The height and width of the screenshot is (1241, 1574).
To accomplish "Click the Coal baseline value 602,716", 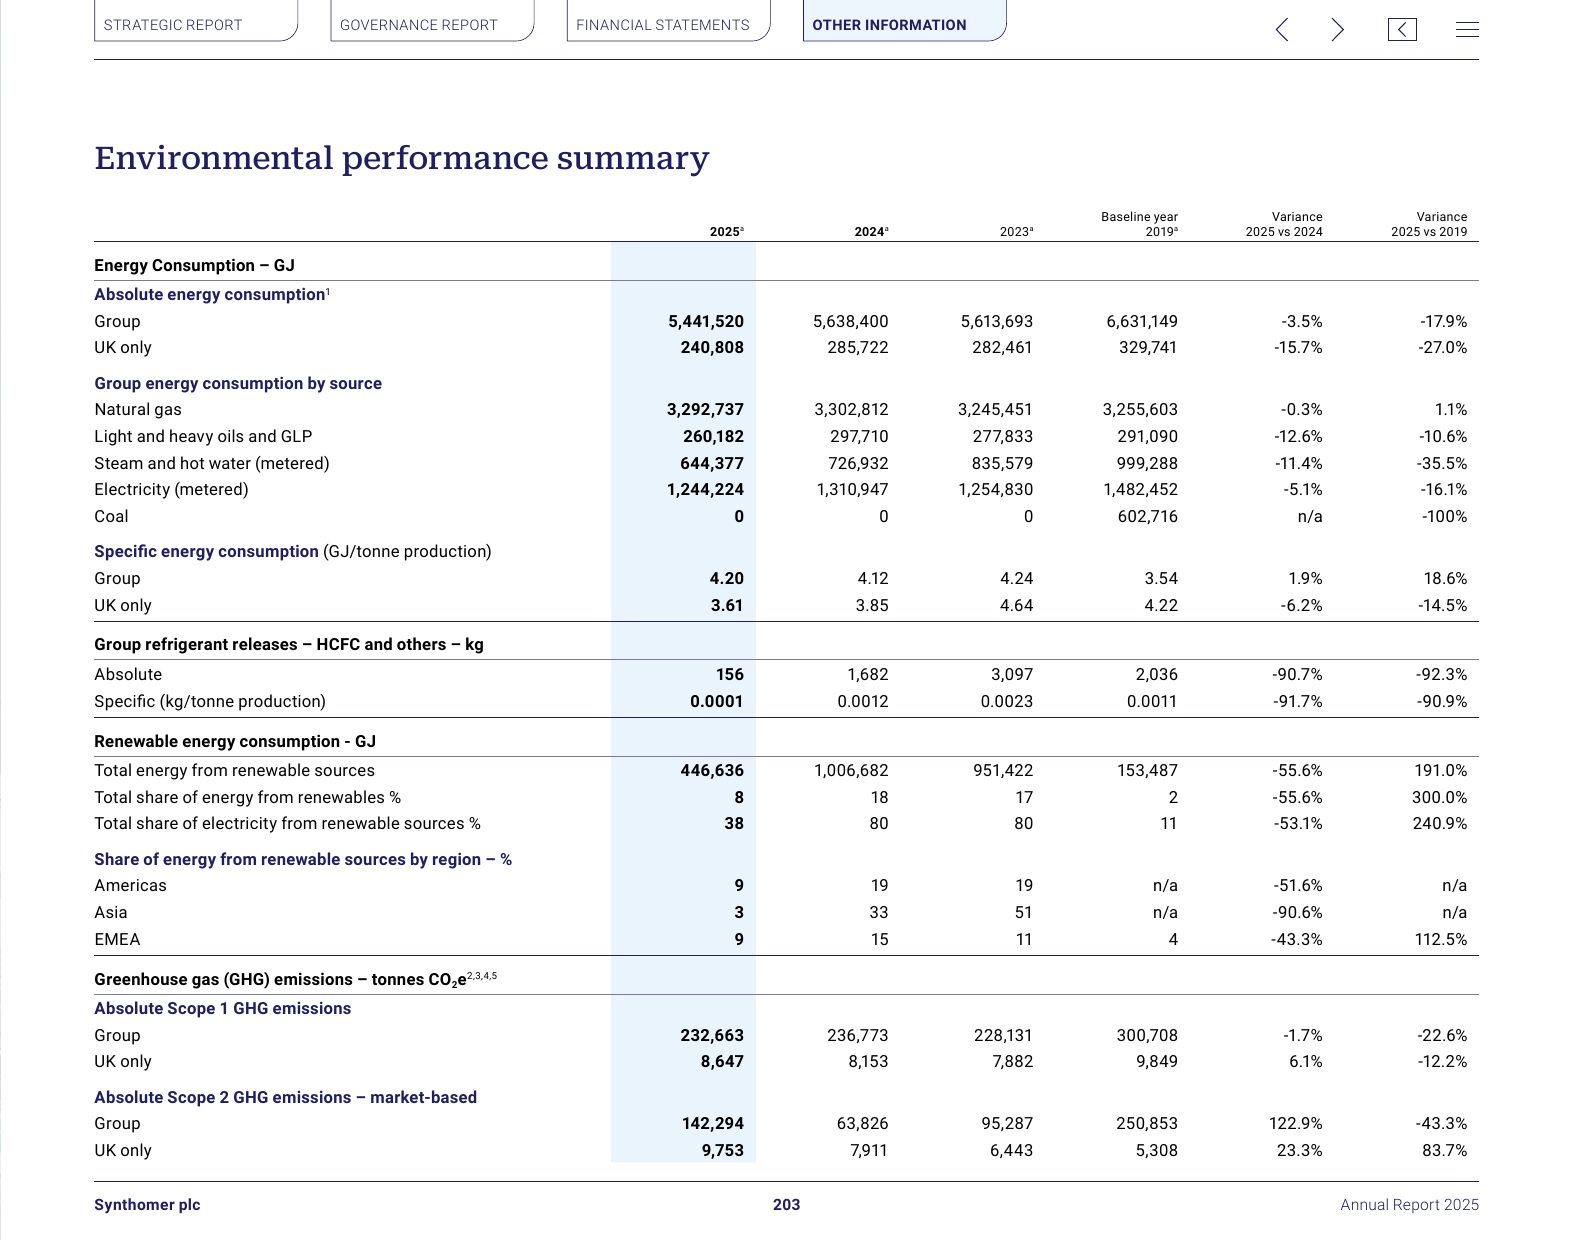I will pyautogui.click(x=1147, y=516).
